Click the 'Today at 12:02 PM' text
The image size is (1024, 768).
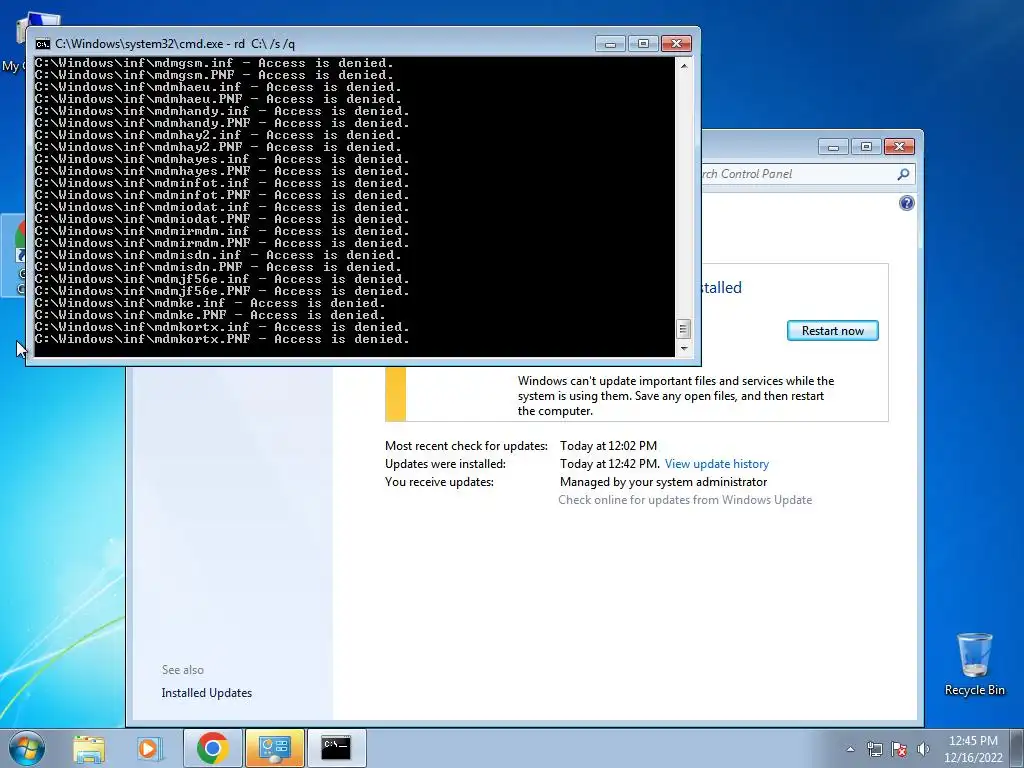coord(608,446)
